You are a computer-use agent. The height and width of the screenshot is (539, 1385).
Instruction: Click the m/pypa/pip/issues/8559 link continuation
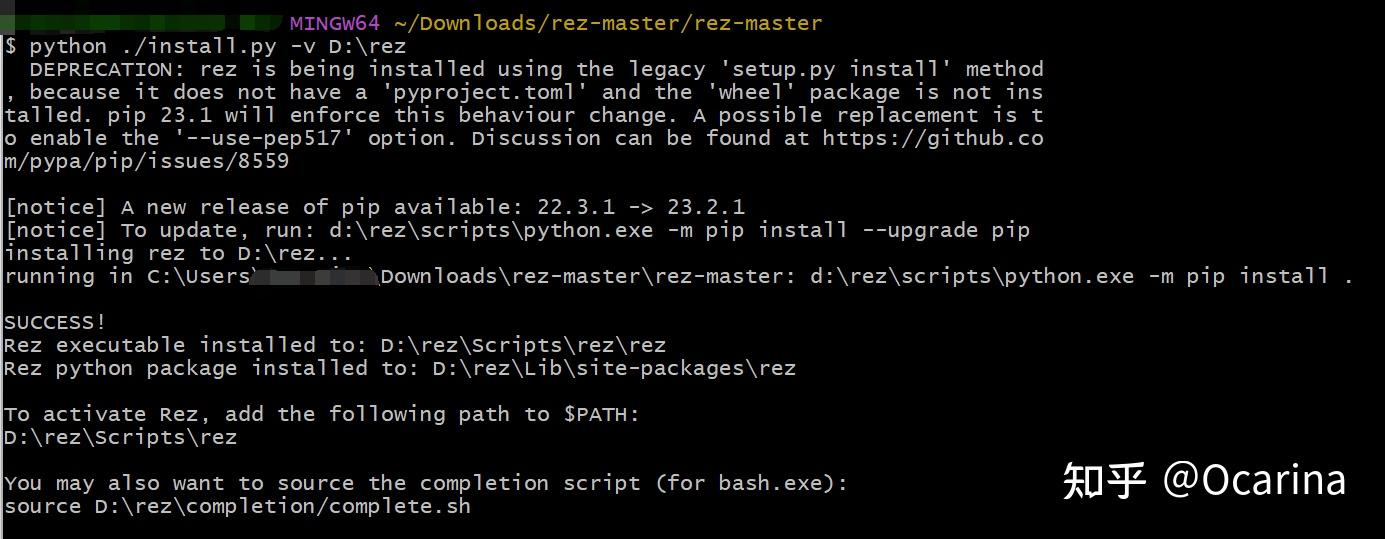tap(147, 161)
